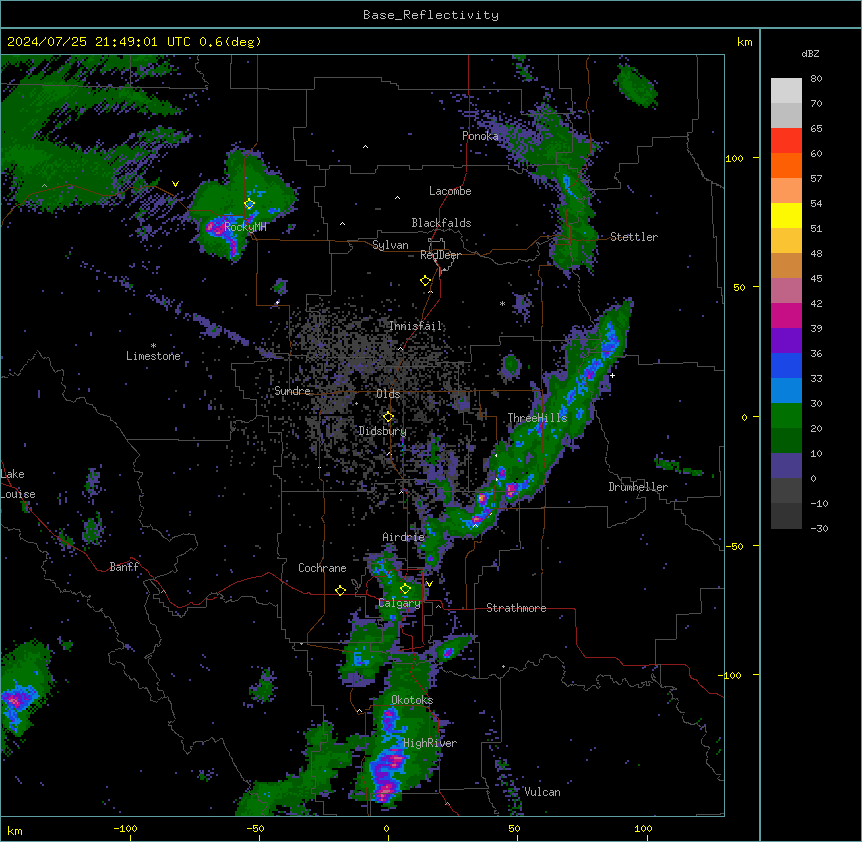Click the Limestone label

click(x=153, y=356)
